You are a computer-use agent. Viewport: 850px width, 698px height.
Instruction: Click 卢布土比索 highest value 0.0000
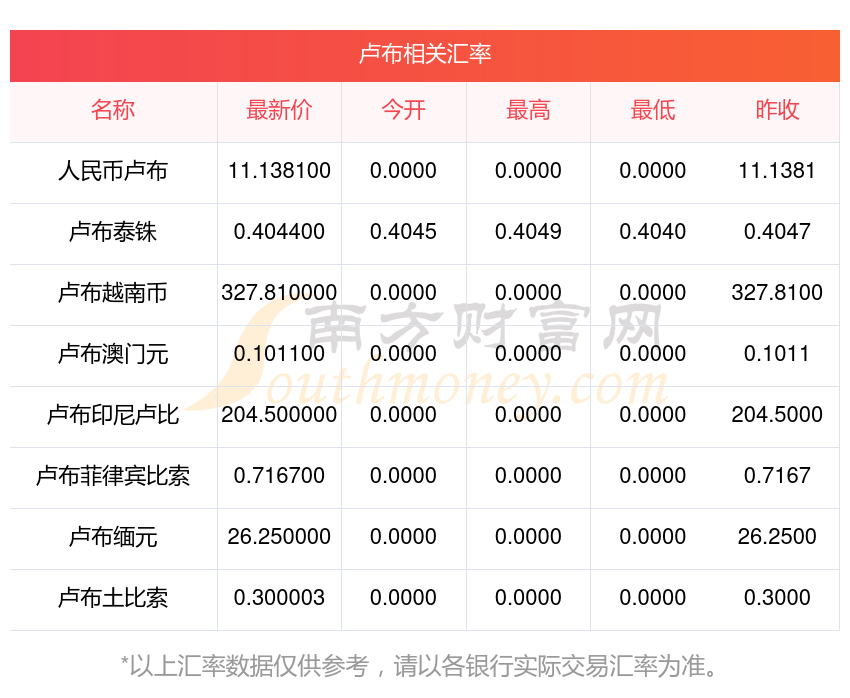(x=528, y=598)
